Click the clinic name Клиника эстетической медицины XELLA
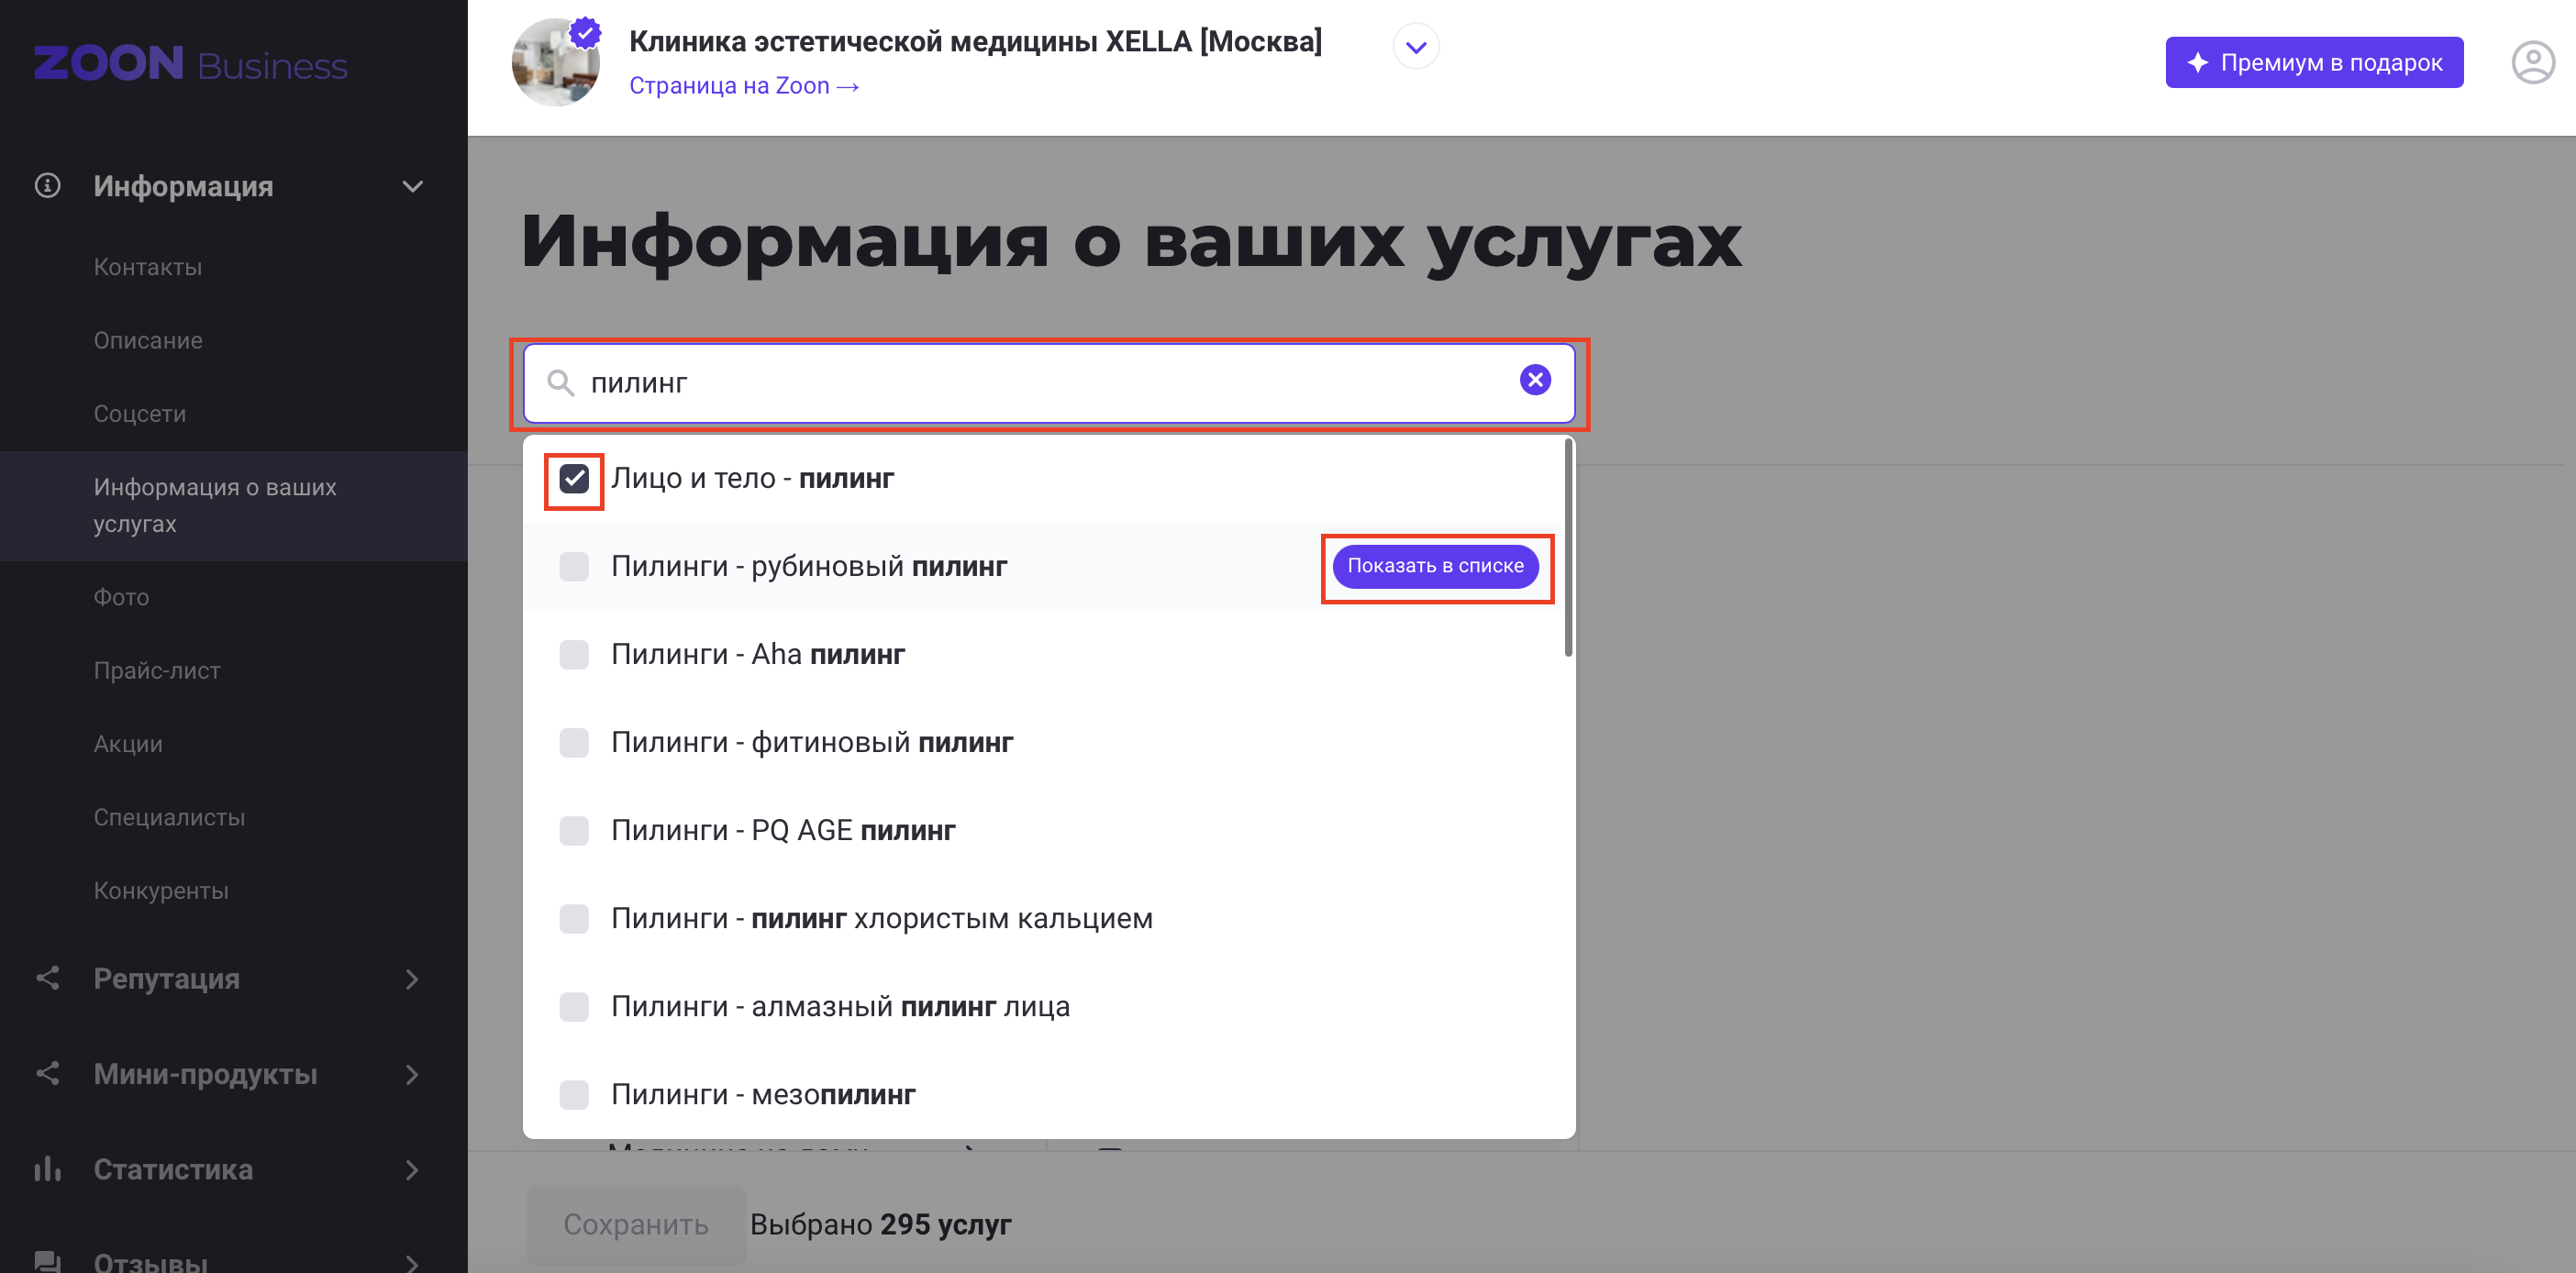Screen dimensions: 2576x1273 tap(975, 41)
